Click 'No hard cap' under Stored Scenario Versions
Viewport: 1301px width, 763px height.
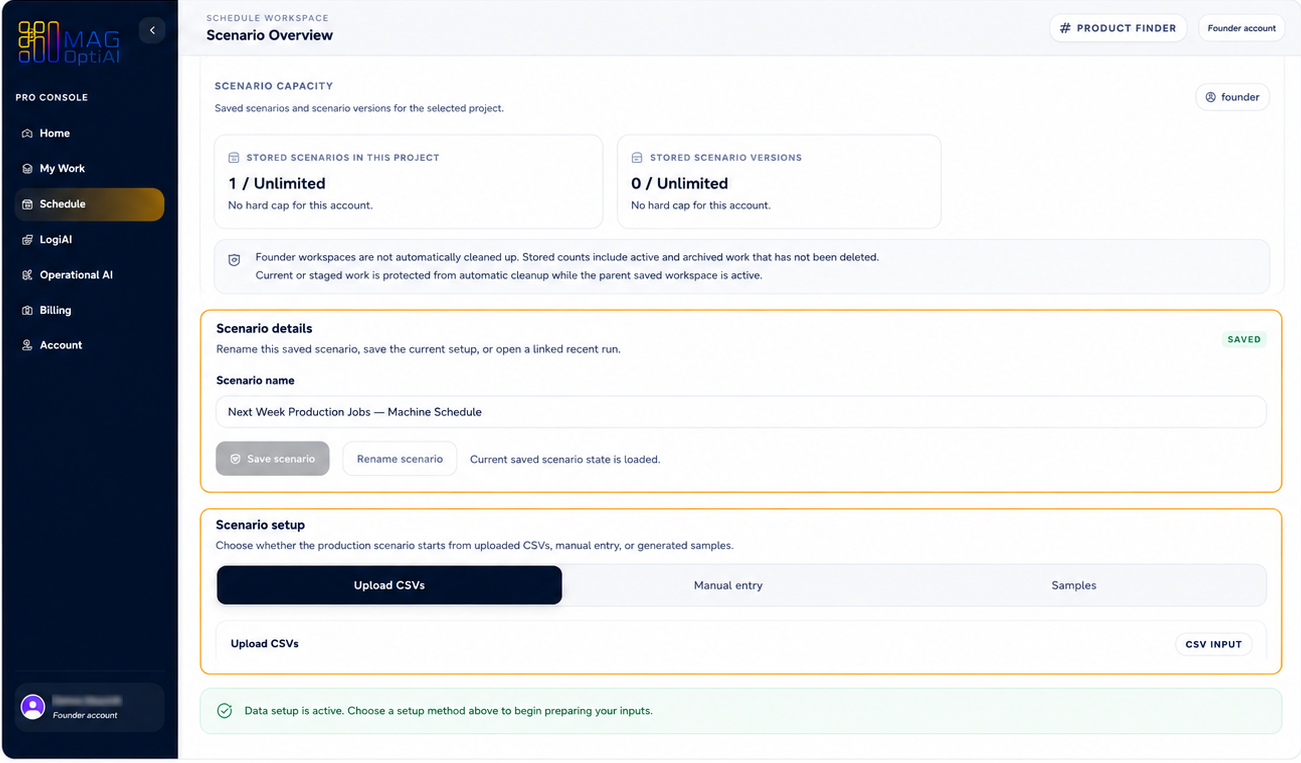click(703, 206)
